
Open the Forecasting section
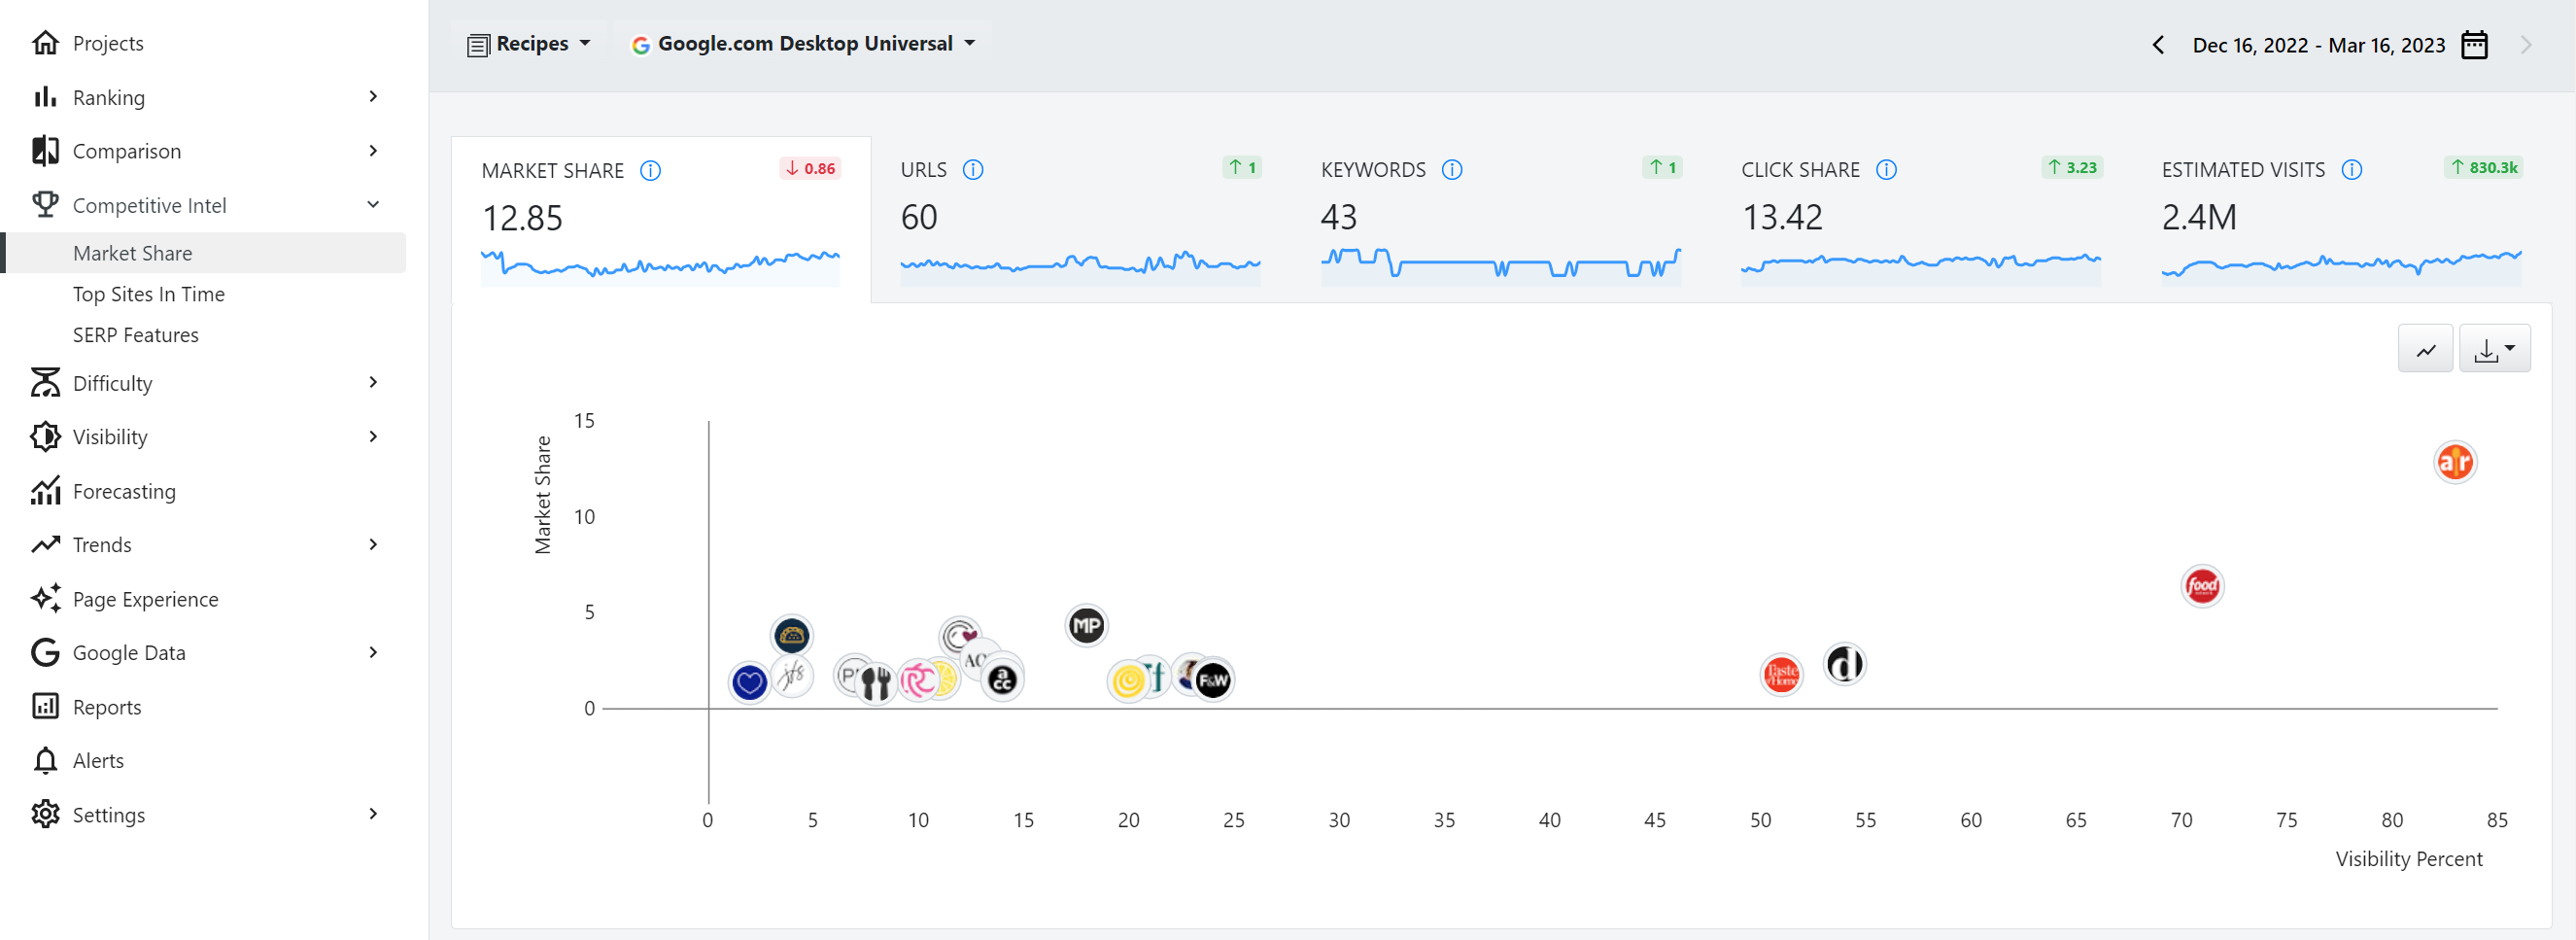point(124,491)
